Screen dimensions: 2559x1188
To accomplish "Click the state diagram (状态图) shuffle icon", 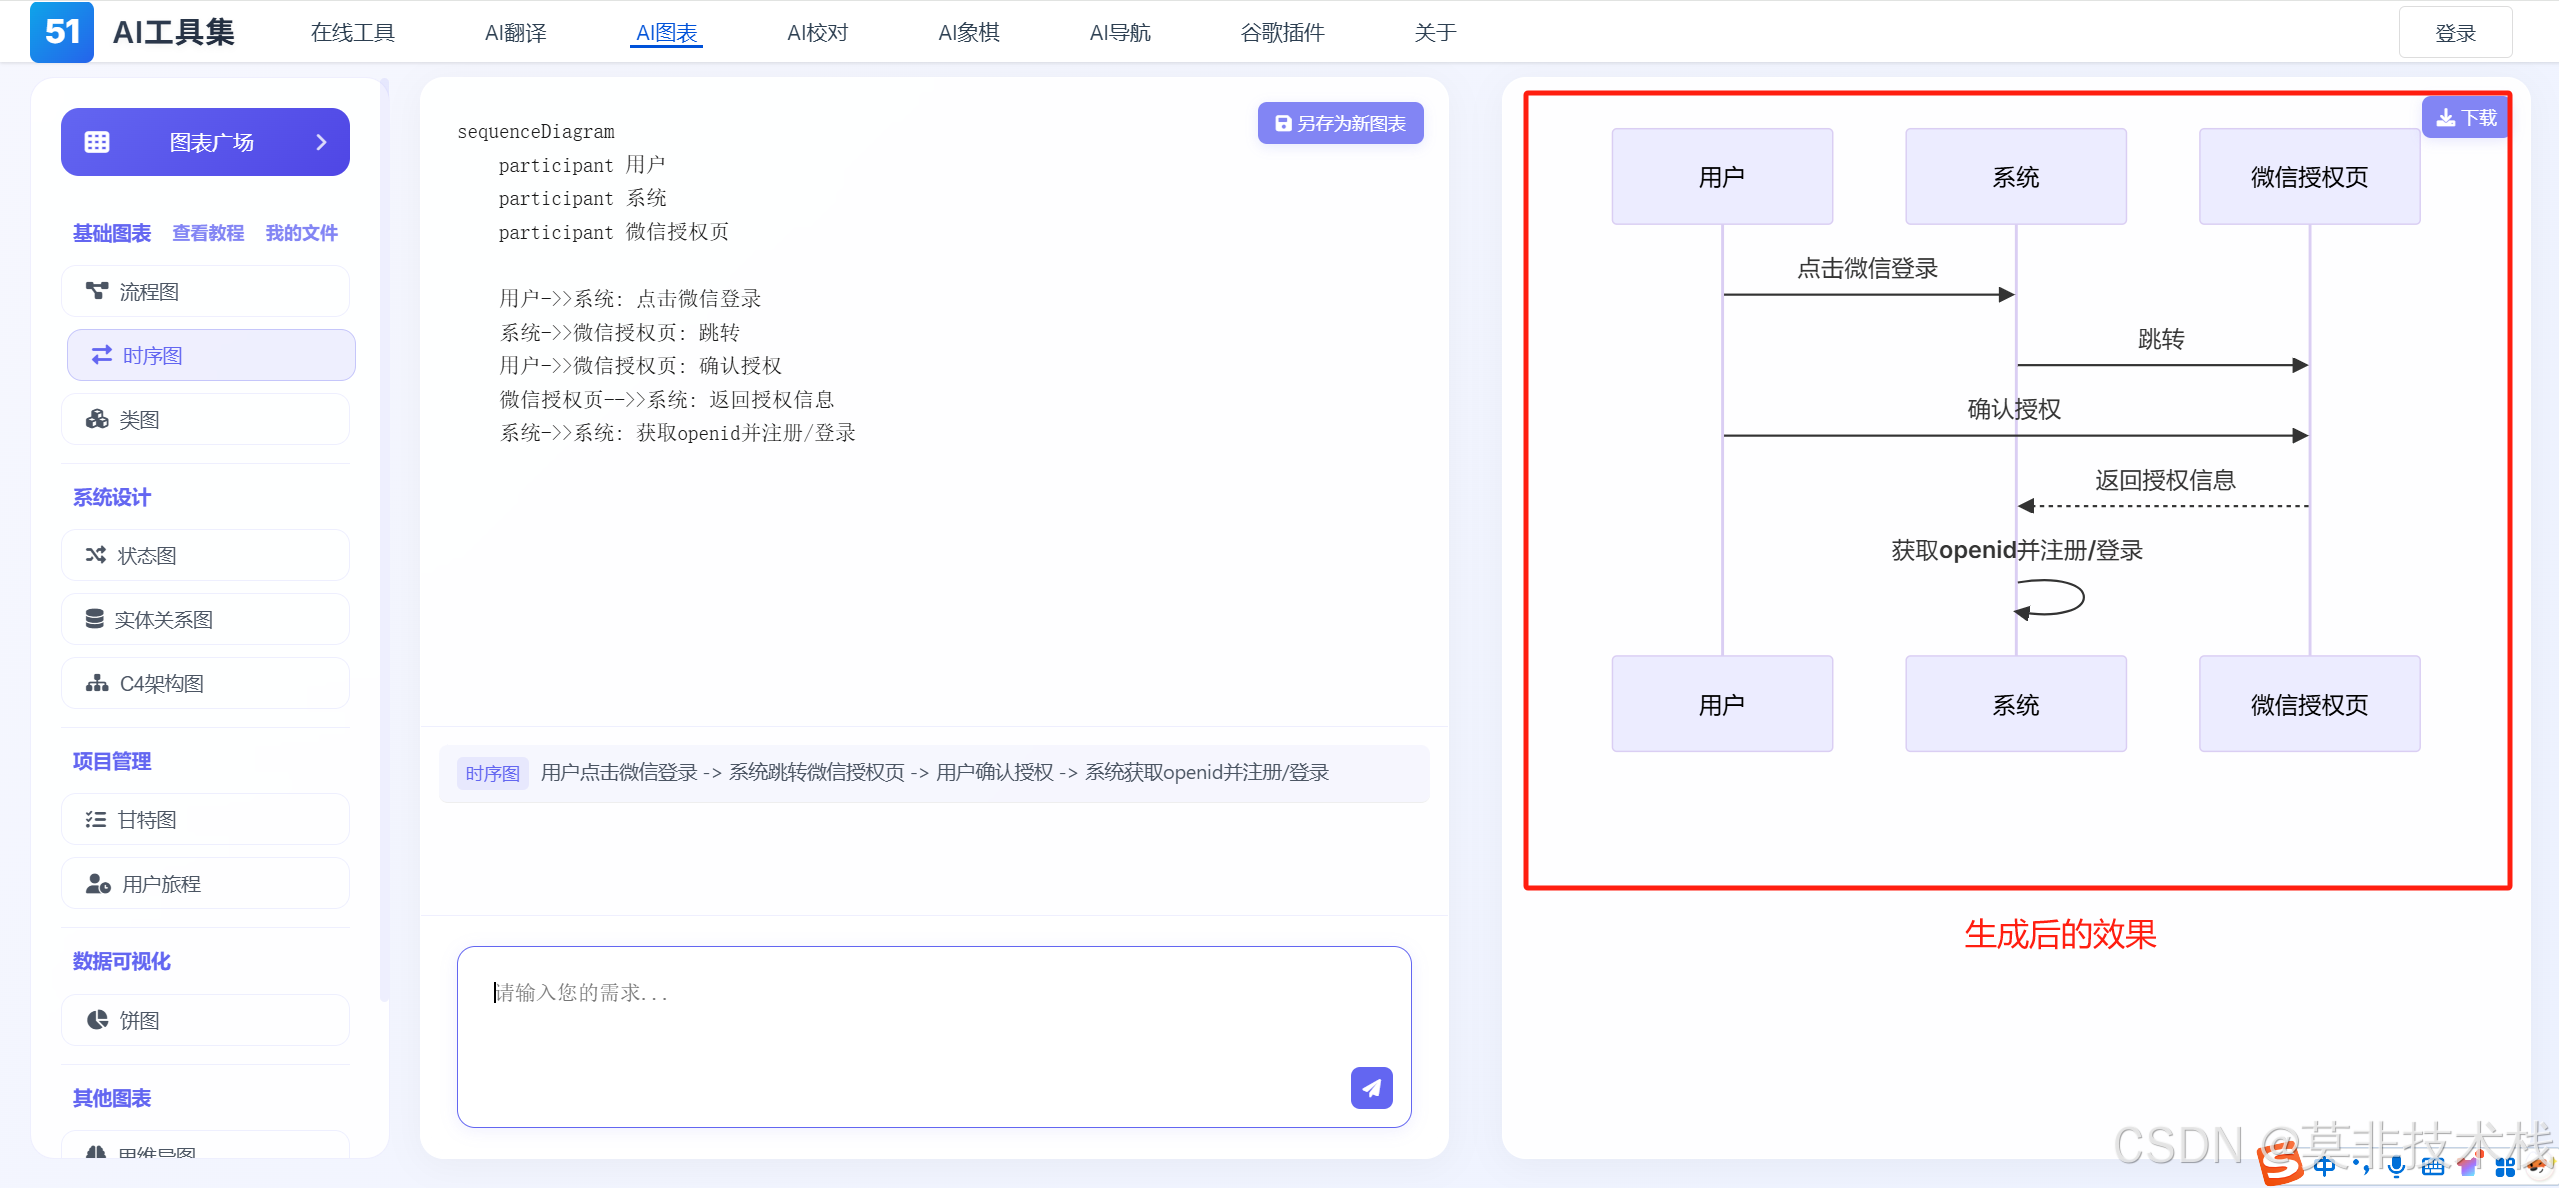I will (x=96, y=555).
